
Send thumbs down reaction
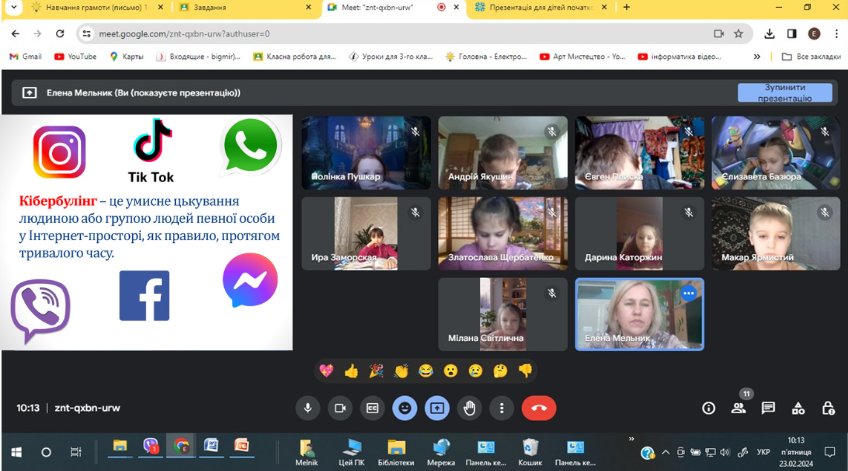[x=525, y=370]
